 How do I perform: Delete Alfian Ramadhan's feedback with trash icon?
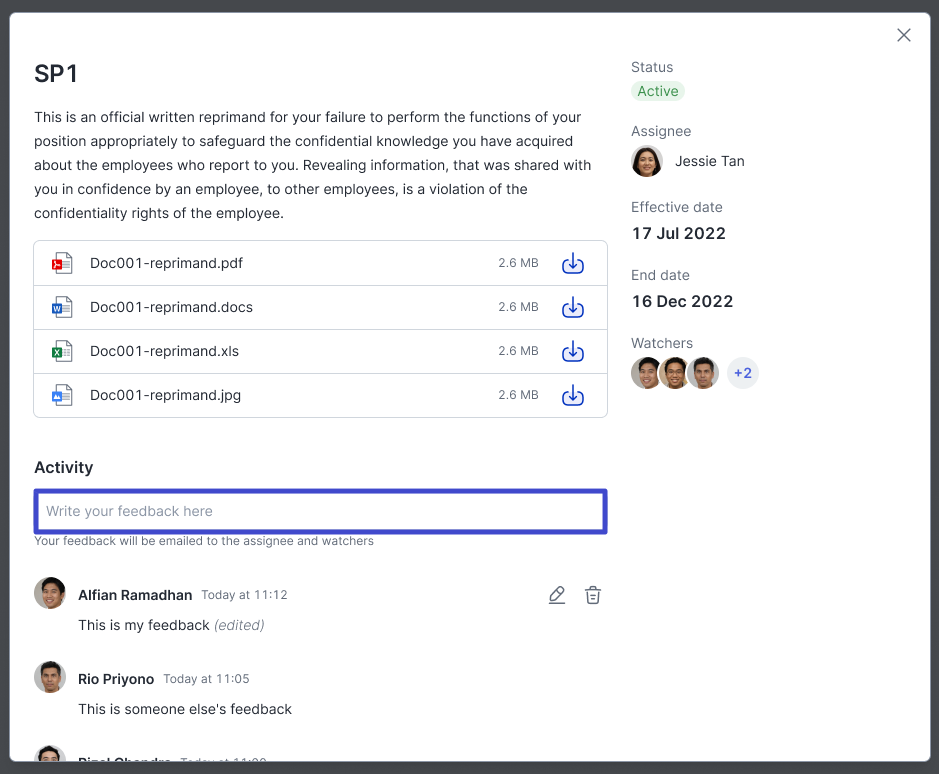(593, 595)
